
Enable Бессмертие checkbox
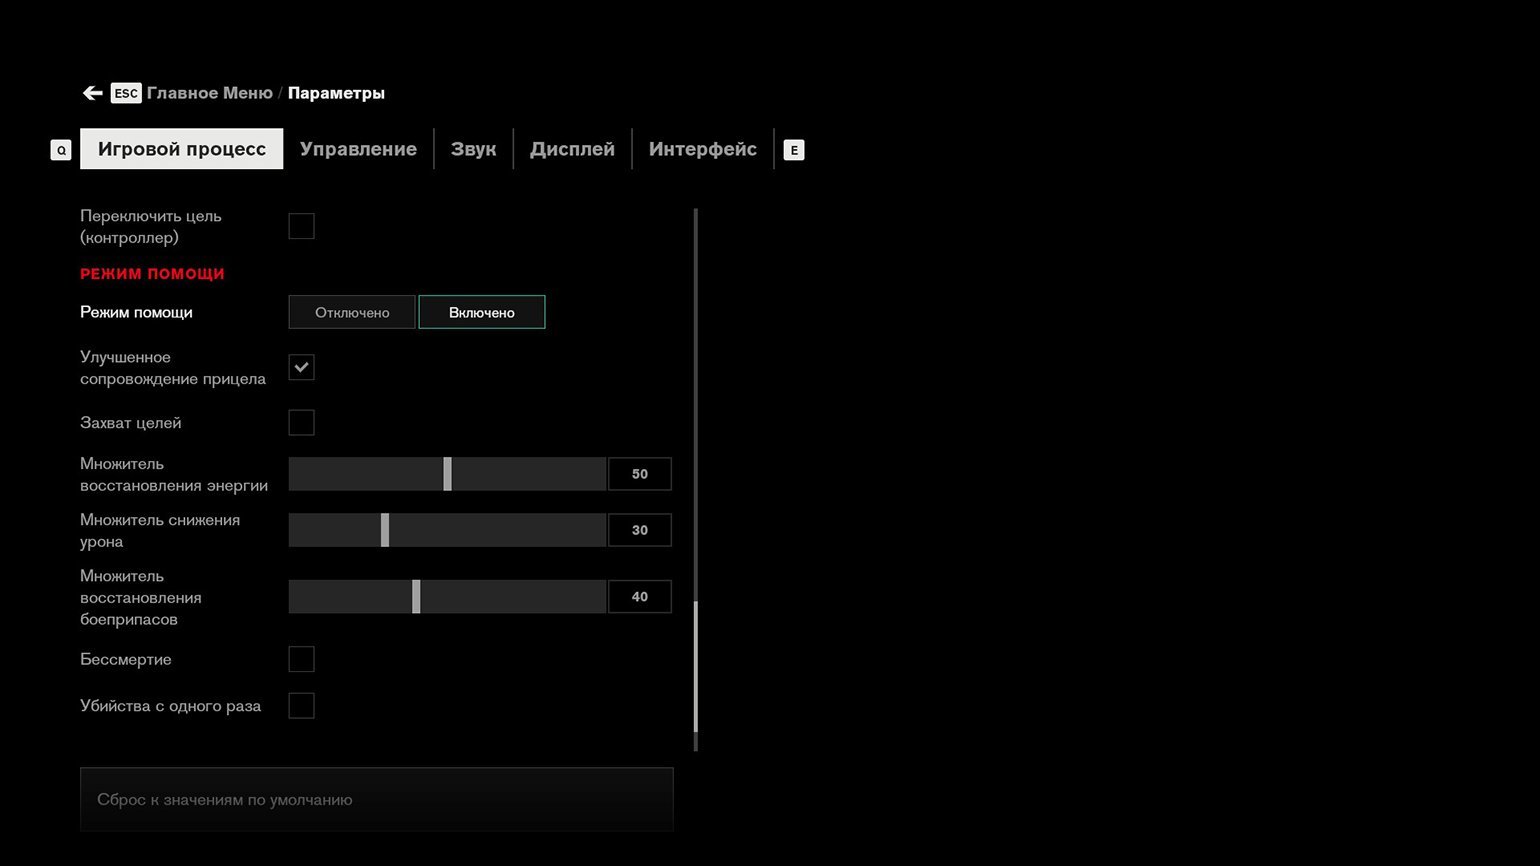[301, 659]
